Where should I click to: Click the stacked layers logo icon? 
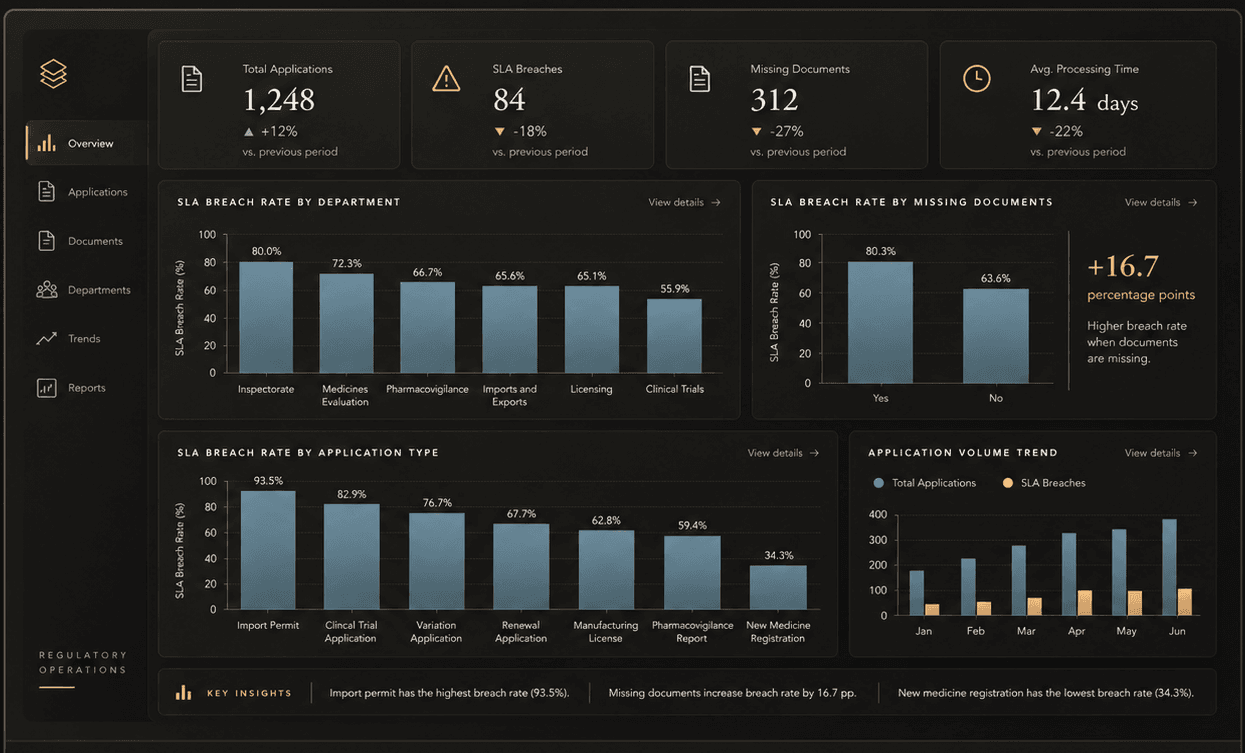point(53,73)
